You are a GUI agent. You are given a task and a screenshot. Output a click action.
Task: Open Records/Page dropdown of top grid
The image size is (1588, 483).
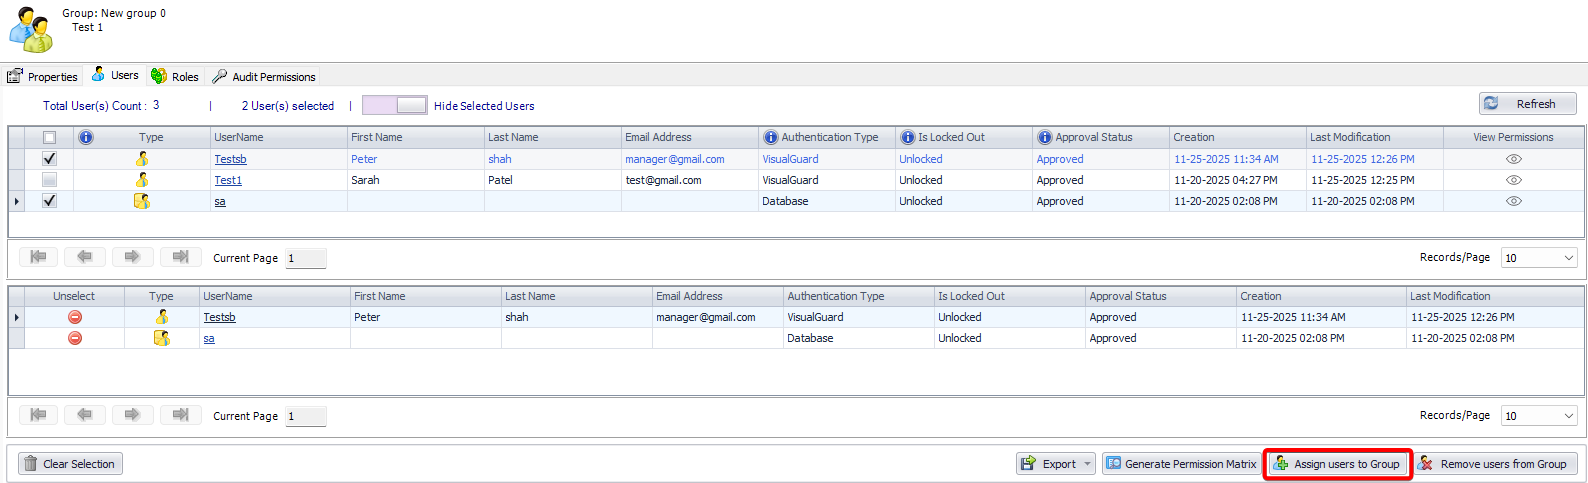point(1540,258)
